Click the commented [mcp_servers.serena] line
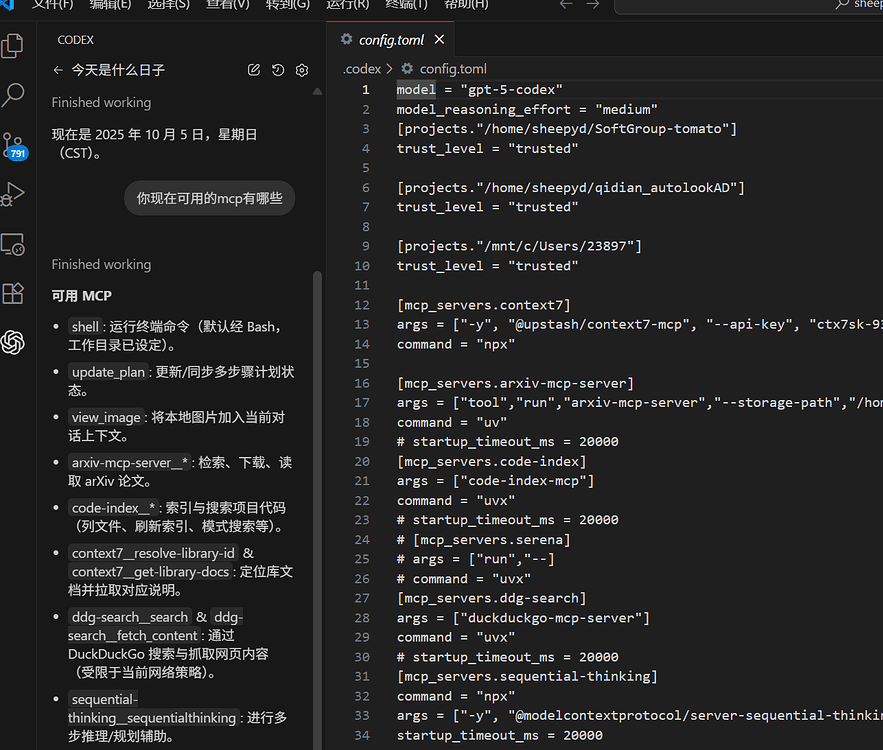 tap(484, 540)
